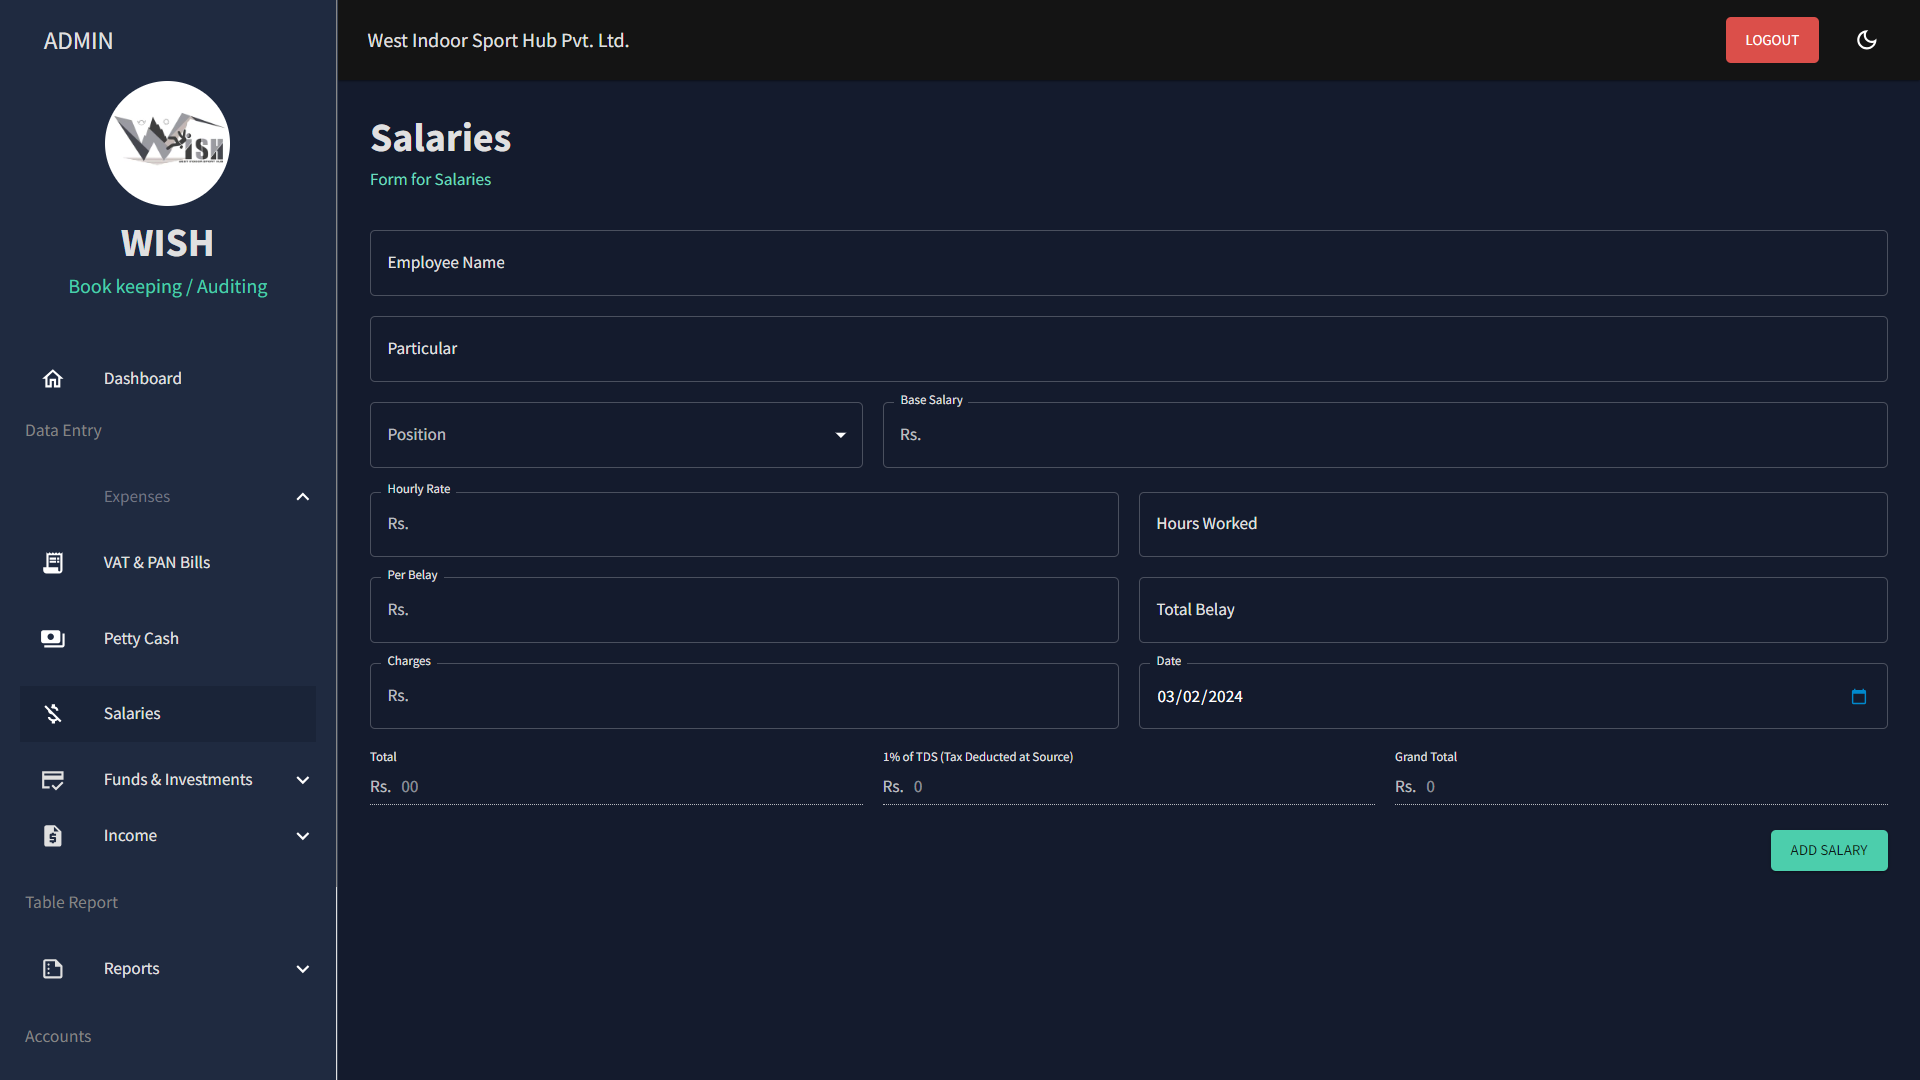Open the Position dropdown
This screenshot has height=1080, width=1920.
click(x=616, y=435)
